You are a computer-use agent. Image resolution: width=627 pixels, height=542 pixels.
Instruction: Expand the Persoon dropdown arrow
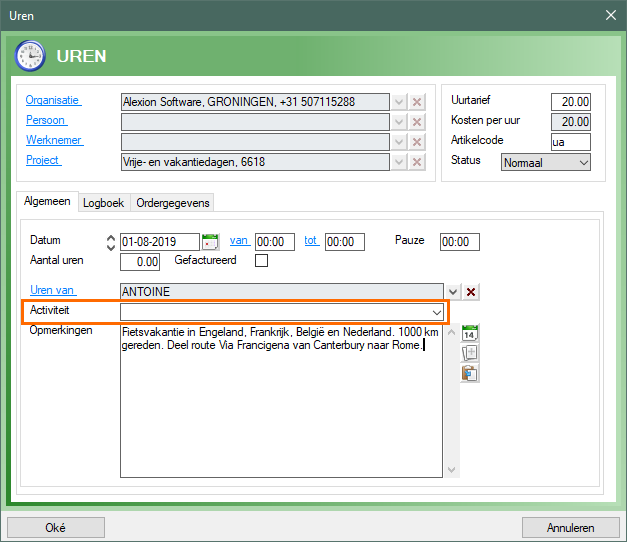click(399, 122)
